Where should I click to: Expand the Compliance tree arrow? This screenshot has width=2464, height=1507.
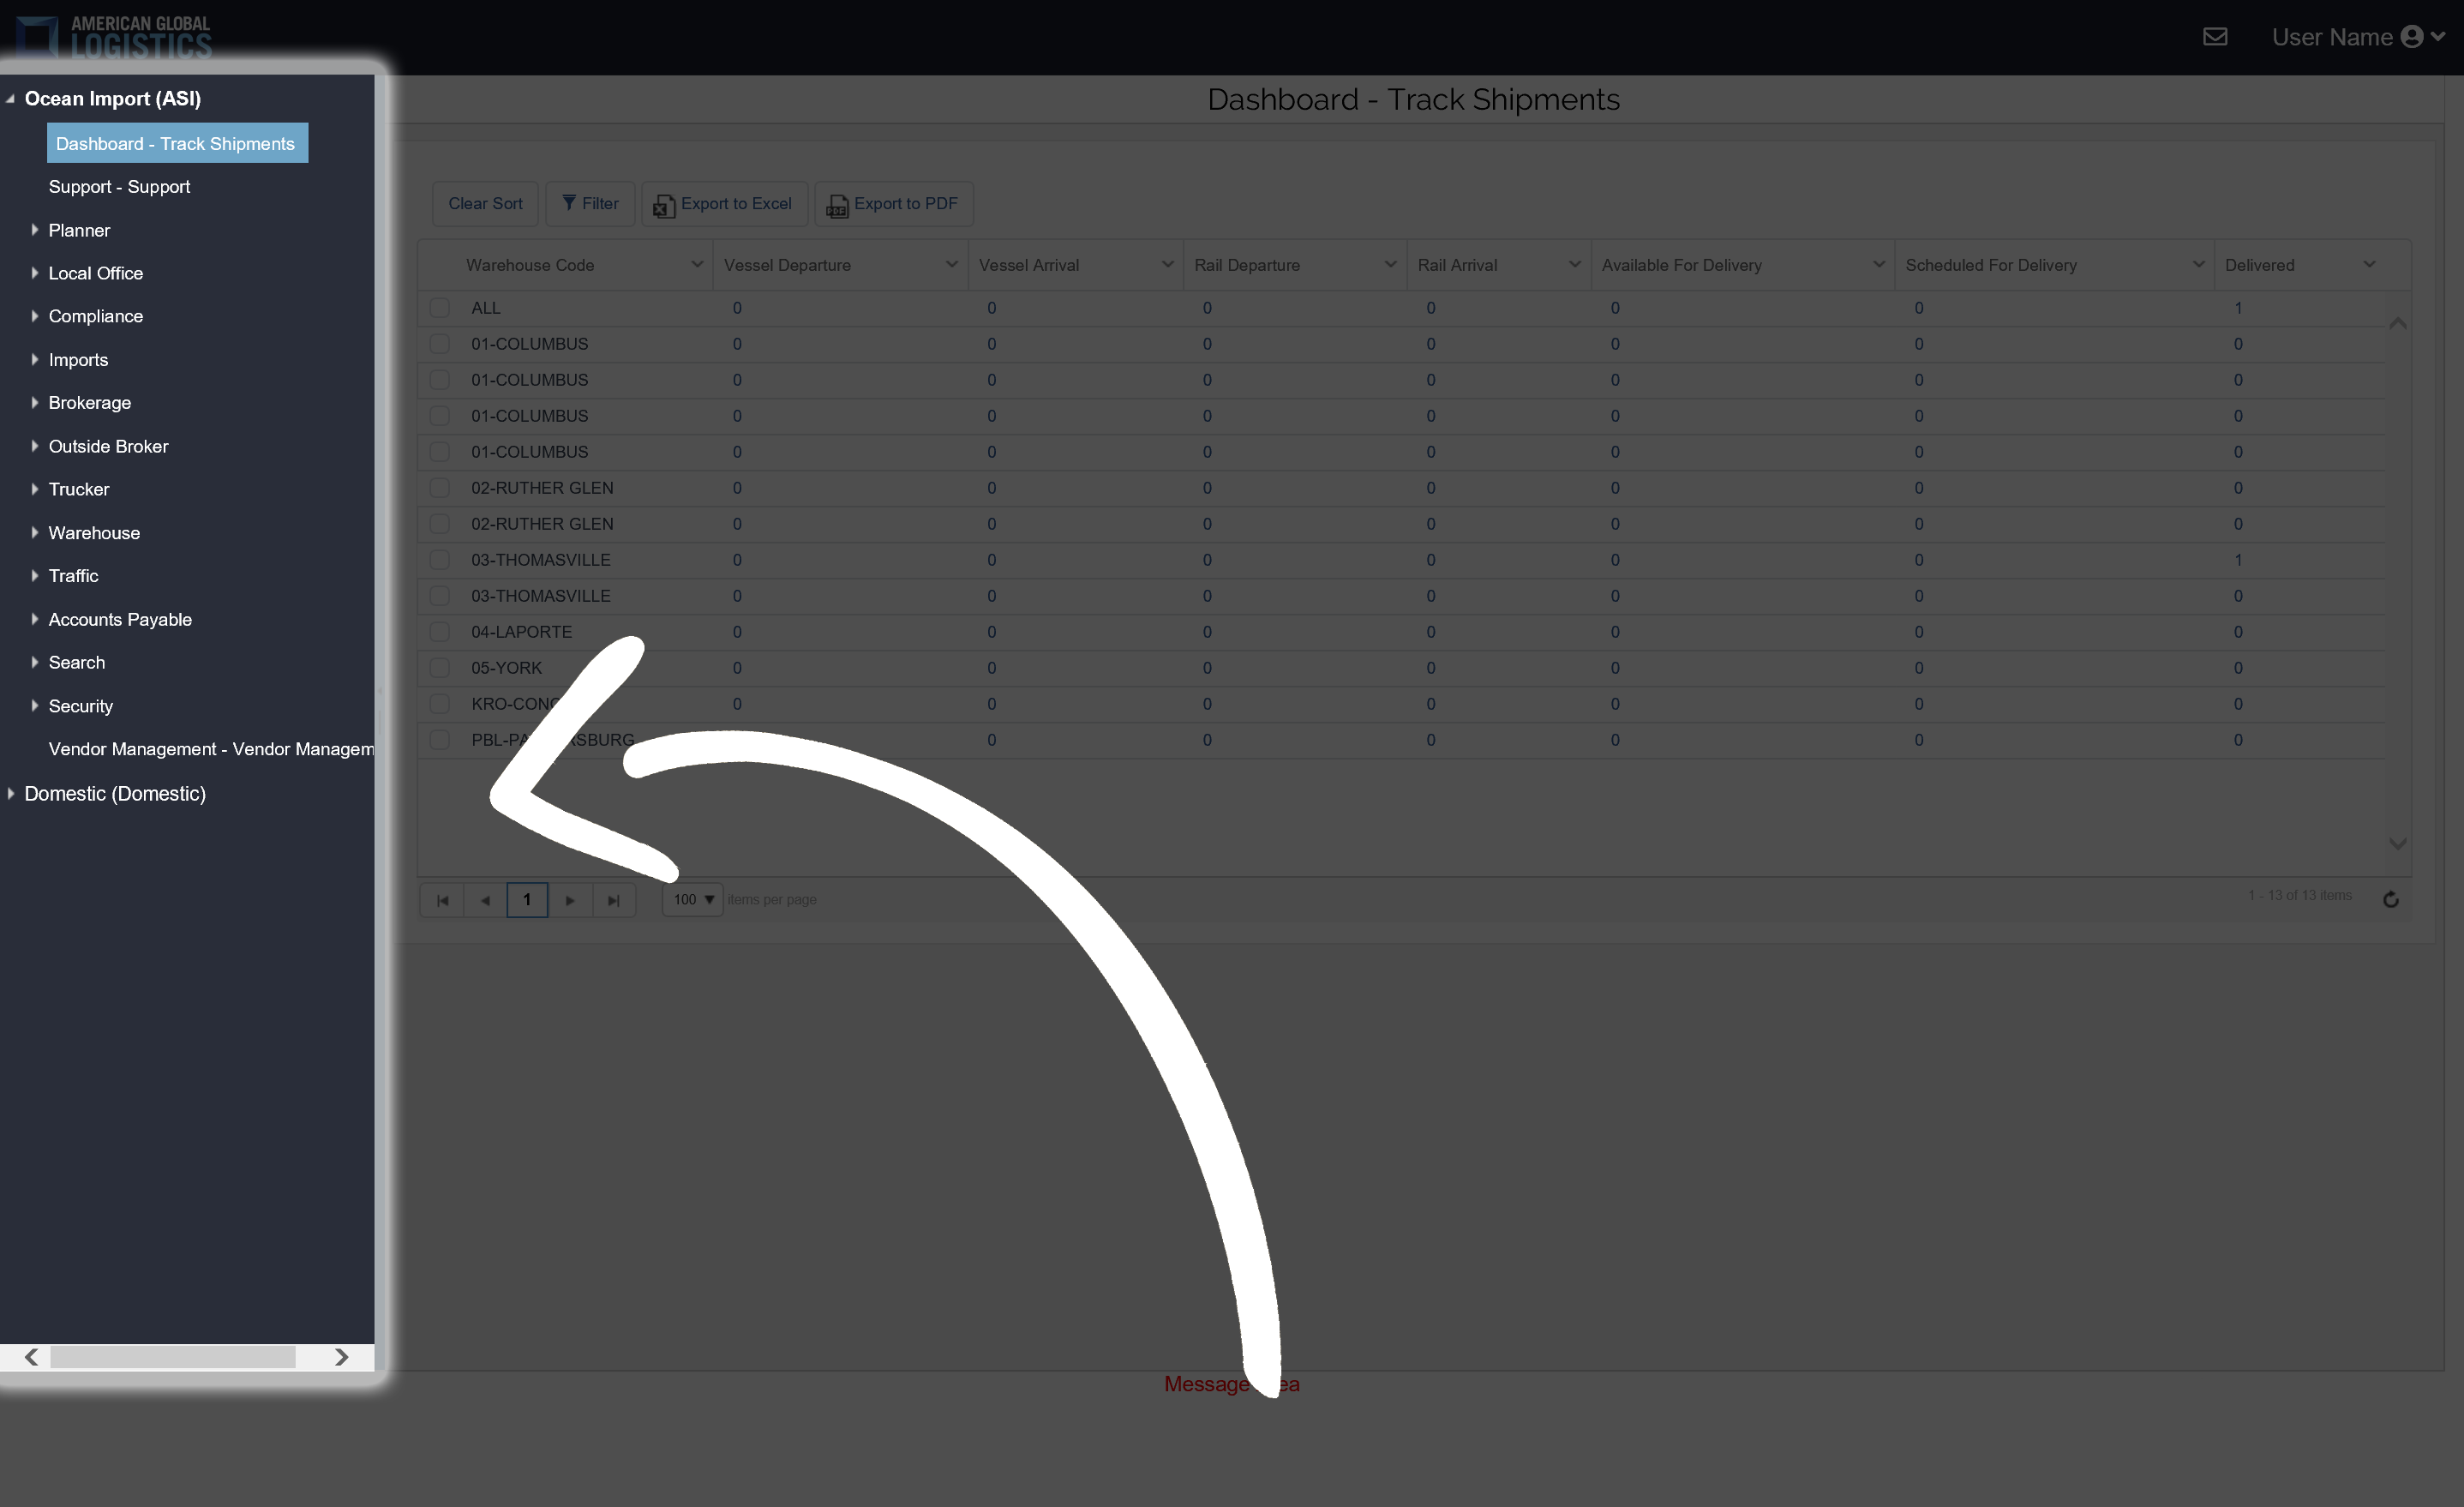(x=34, y=316)
